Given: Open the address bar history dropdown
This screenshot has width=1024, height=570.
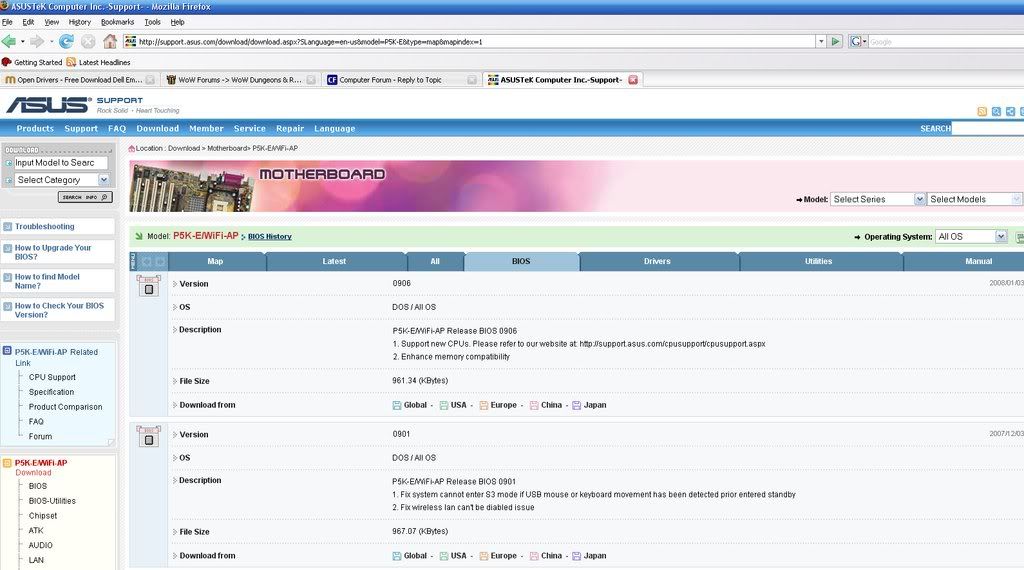Looking at the screenshot, I should [x=821, y=42].
